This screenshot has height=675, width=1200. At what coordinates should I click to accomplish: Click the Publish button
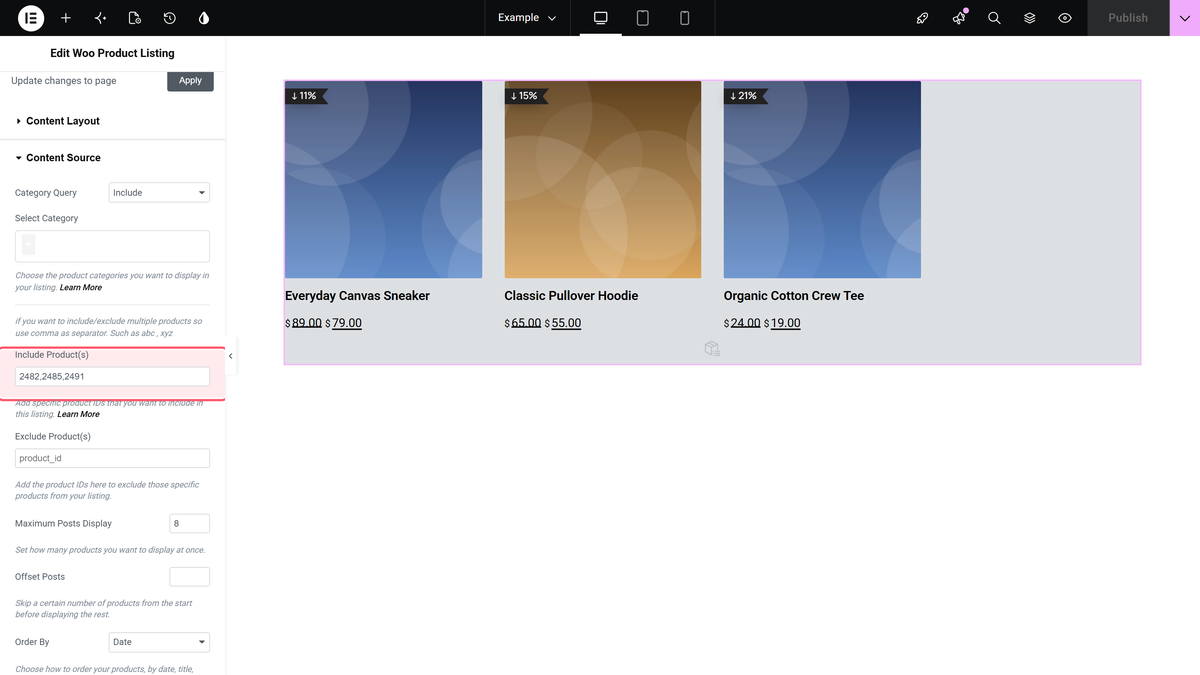tap(1128, 18)
